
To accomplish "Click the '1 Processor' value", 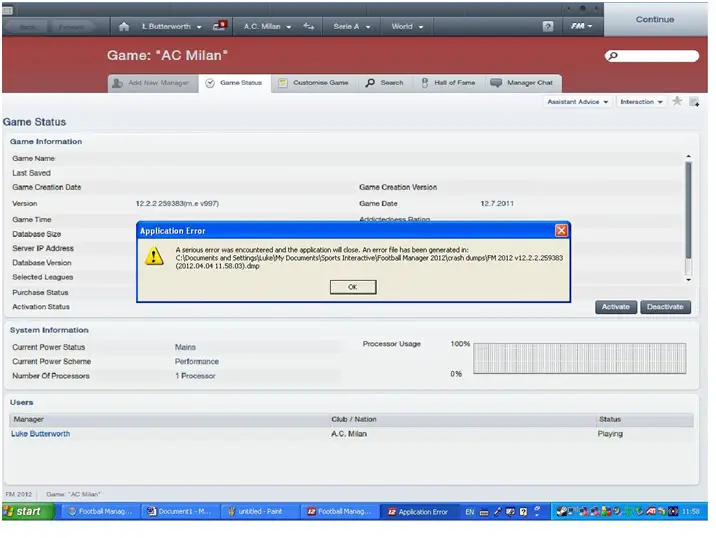I will pos(195,376).
